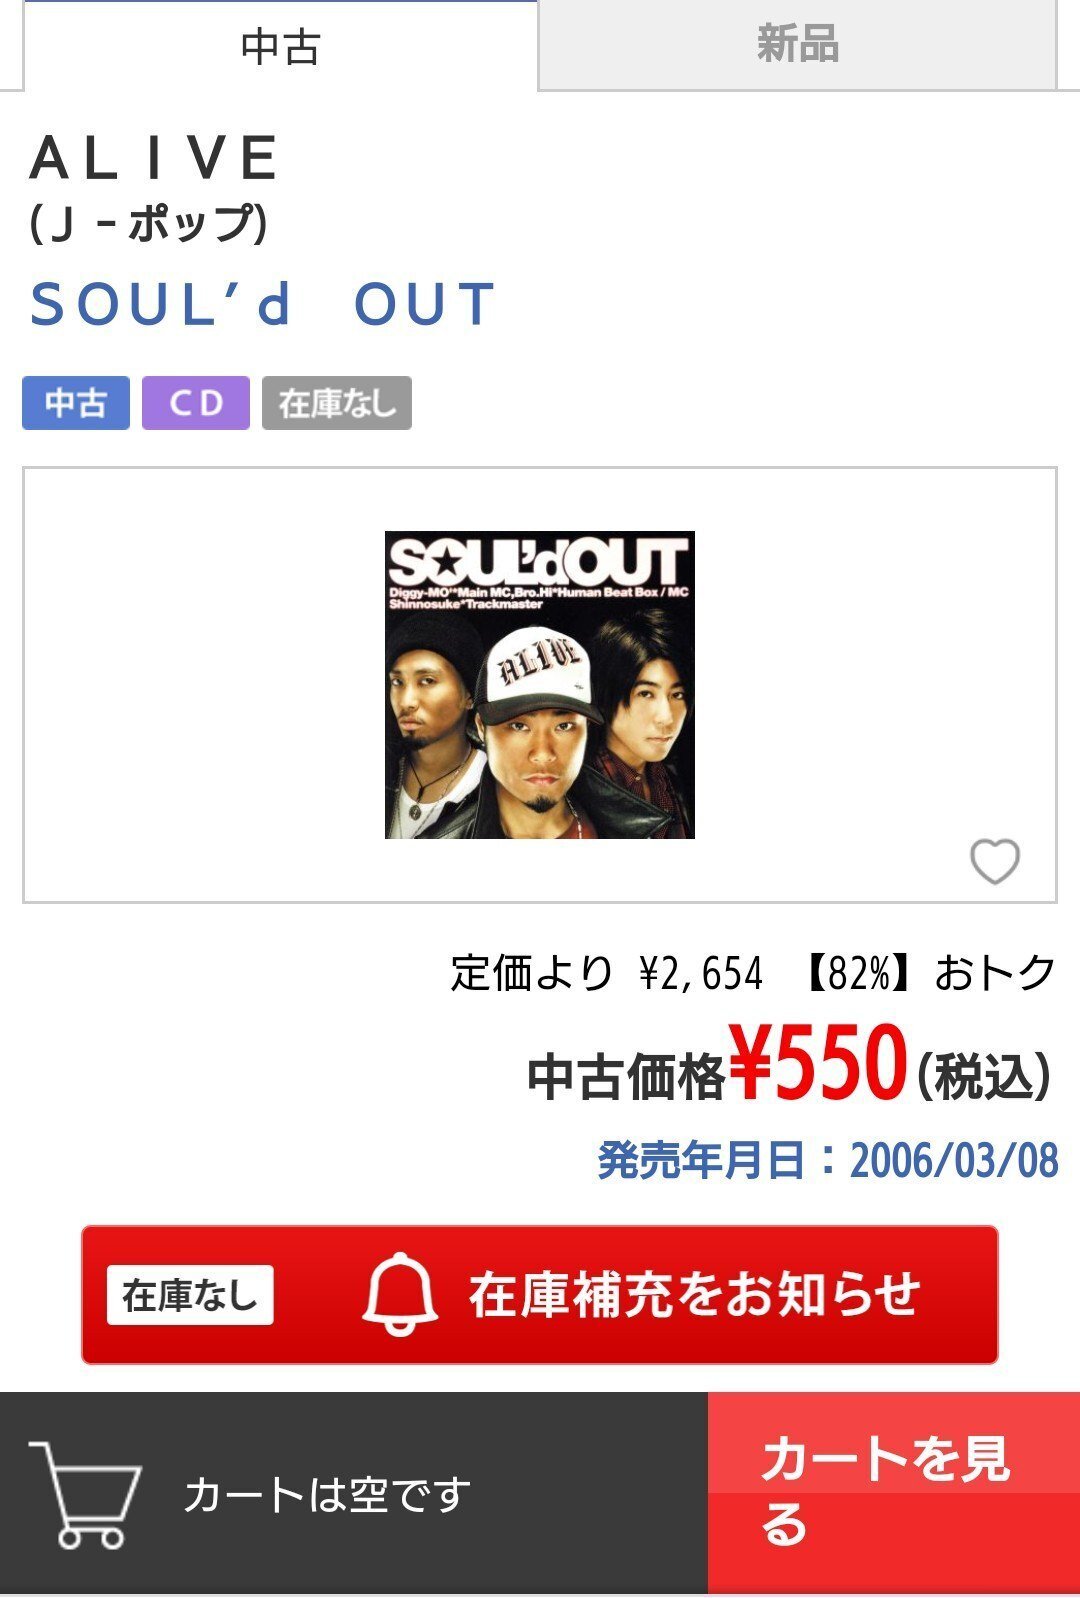Click the purple CD tag badge
This screenshot has height=1598, width=1080.
[196, 403]
